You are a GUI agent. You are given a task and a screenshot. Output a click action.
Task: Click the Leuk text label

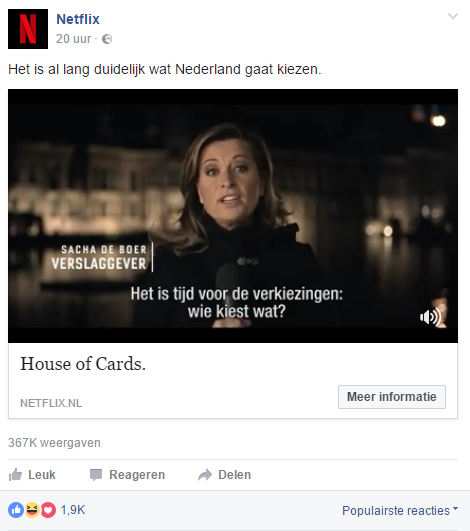pyautogui.click(x=42, y=475)
